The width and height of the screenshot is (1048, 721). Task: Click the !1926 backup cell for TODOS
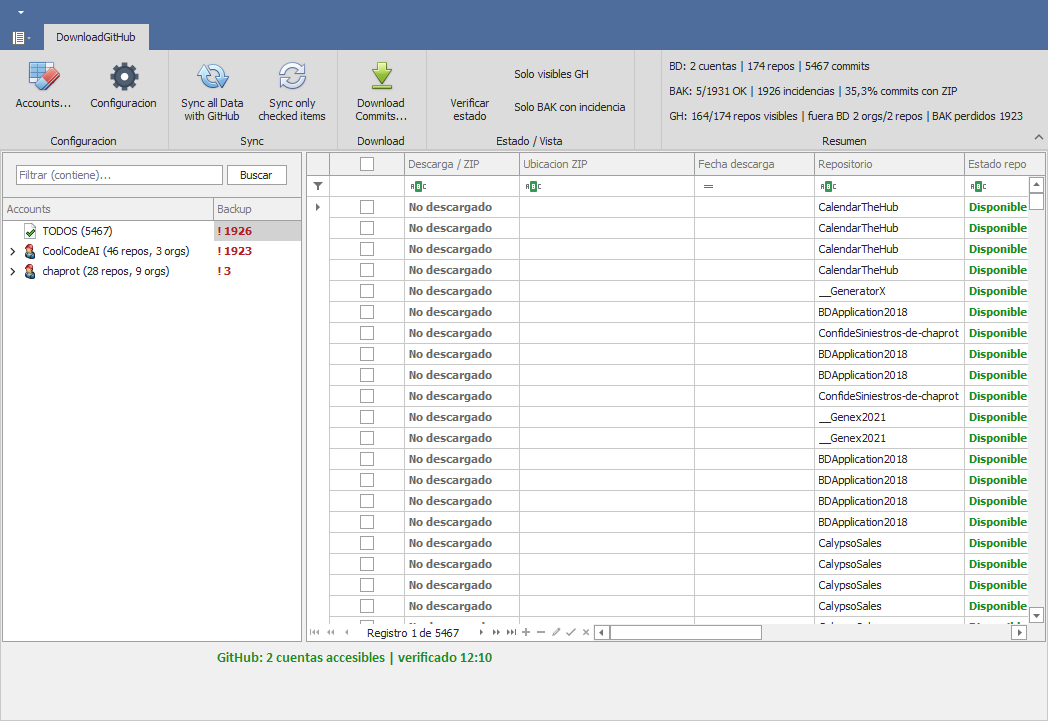pos(257,231)
